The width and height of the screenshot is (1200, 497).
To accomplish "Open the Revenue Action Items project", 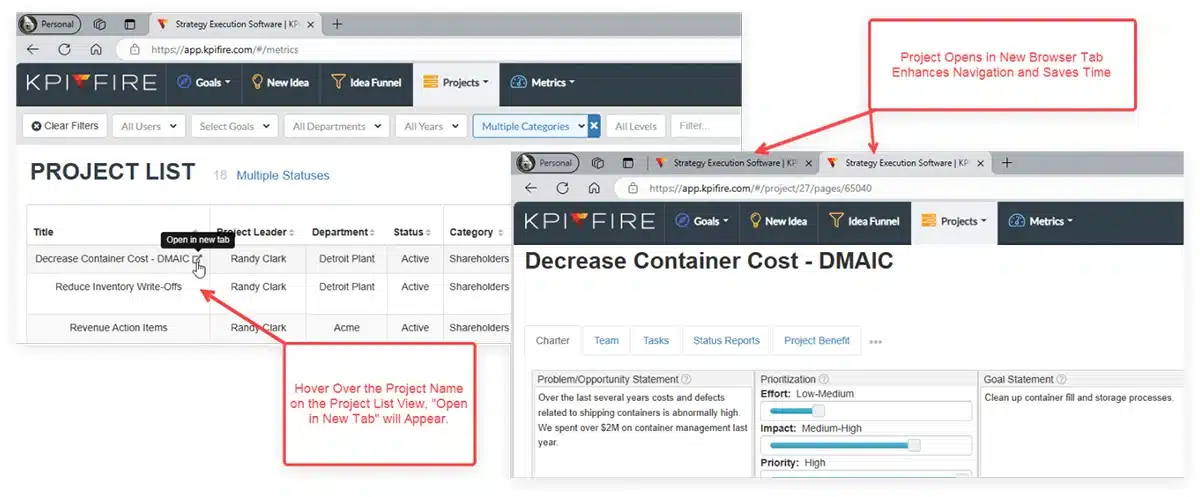I will pos(119,328).
